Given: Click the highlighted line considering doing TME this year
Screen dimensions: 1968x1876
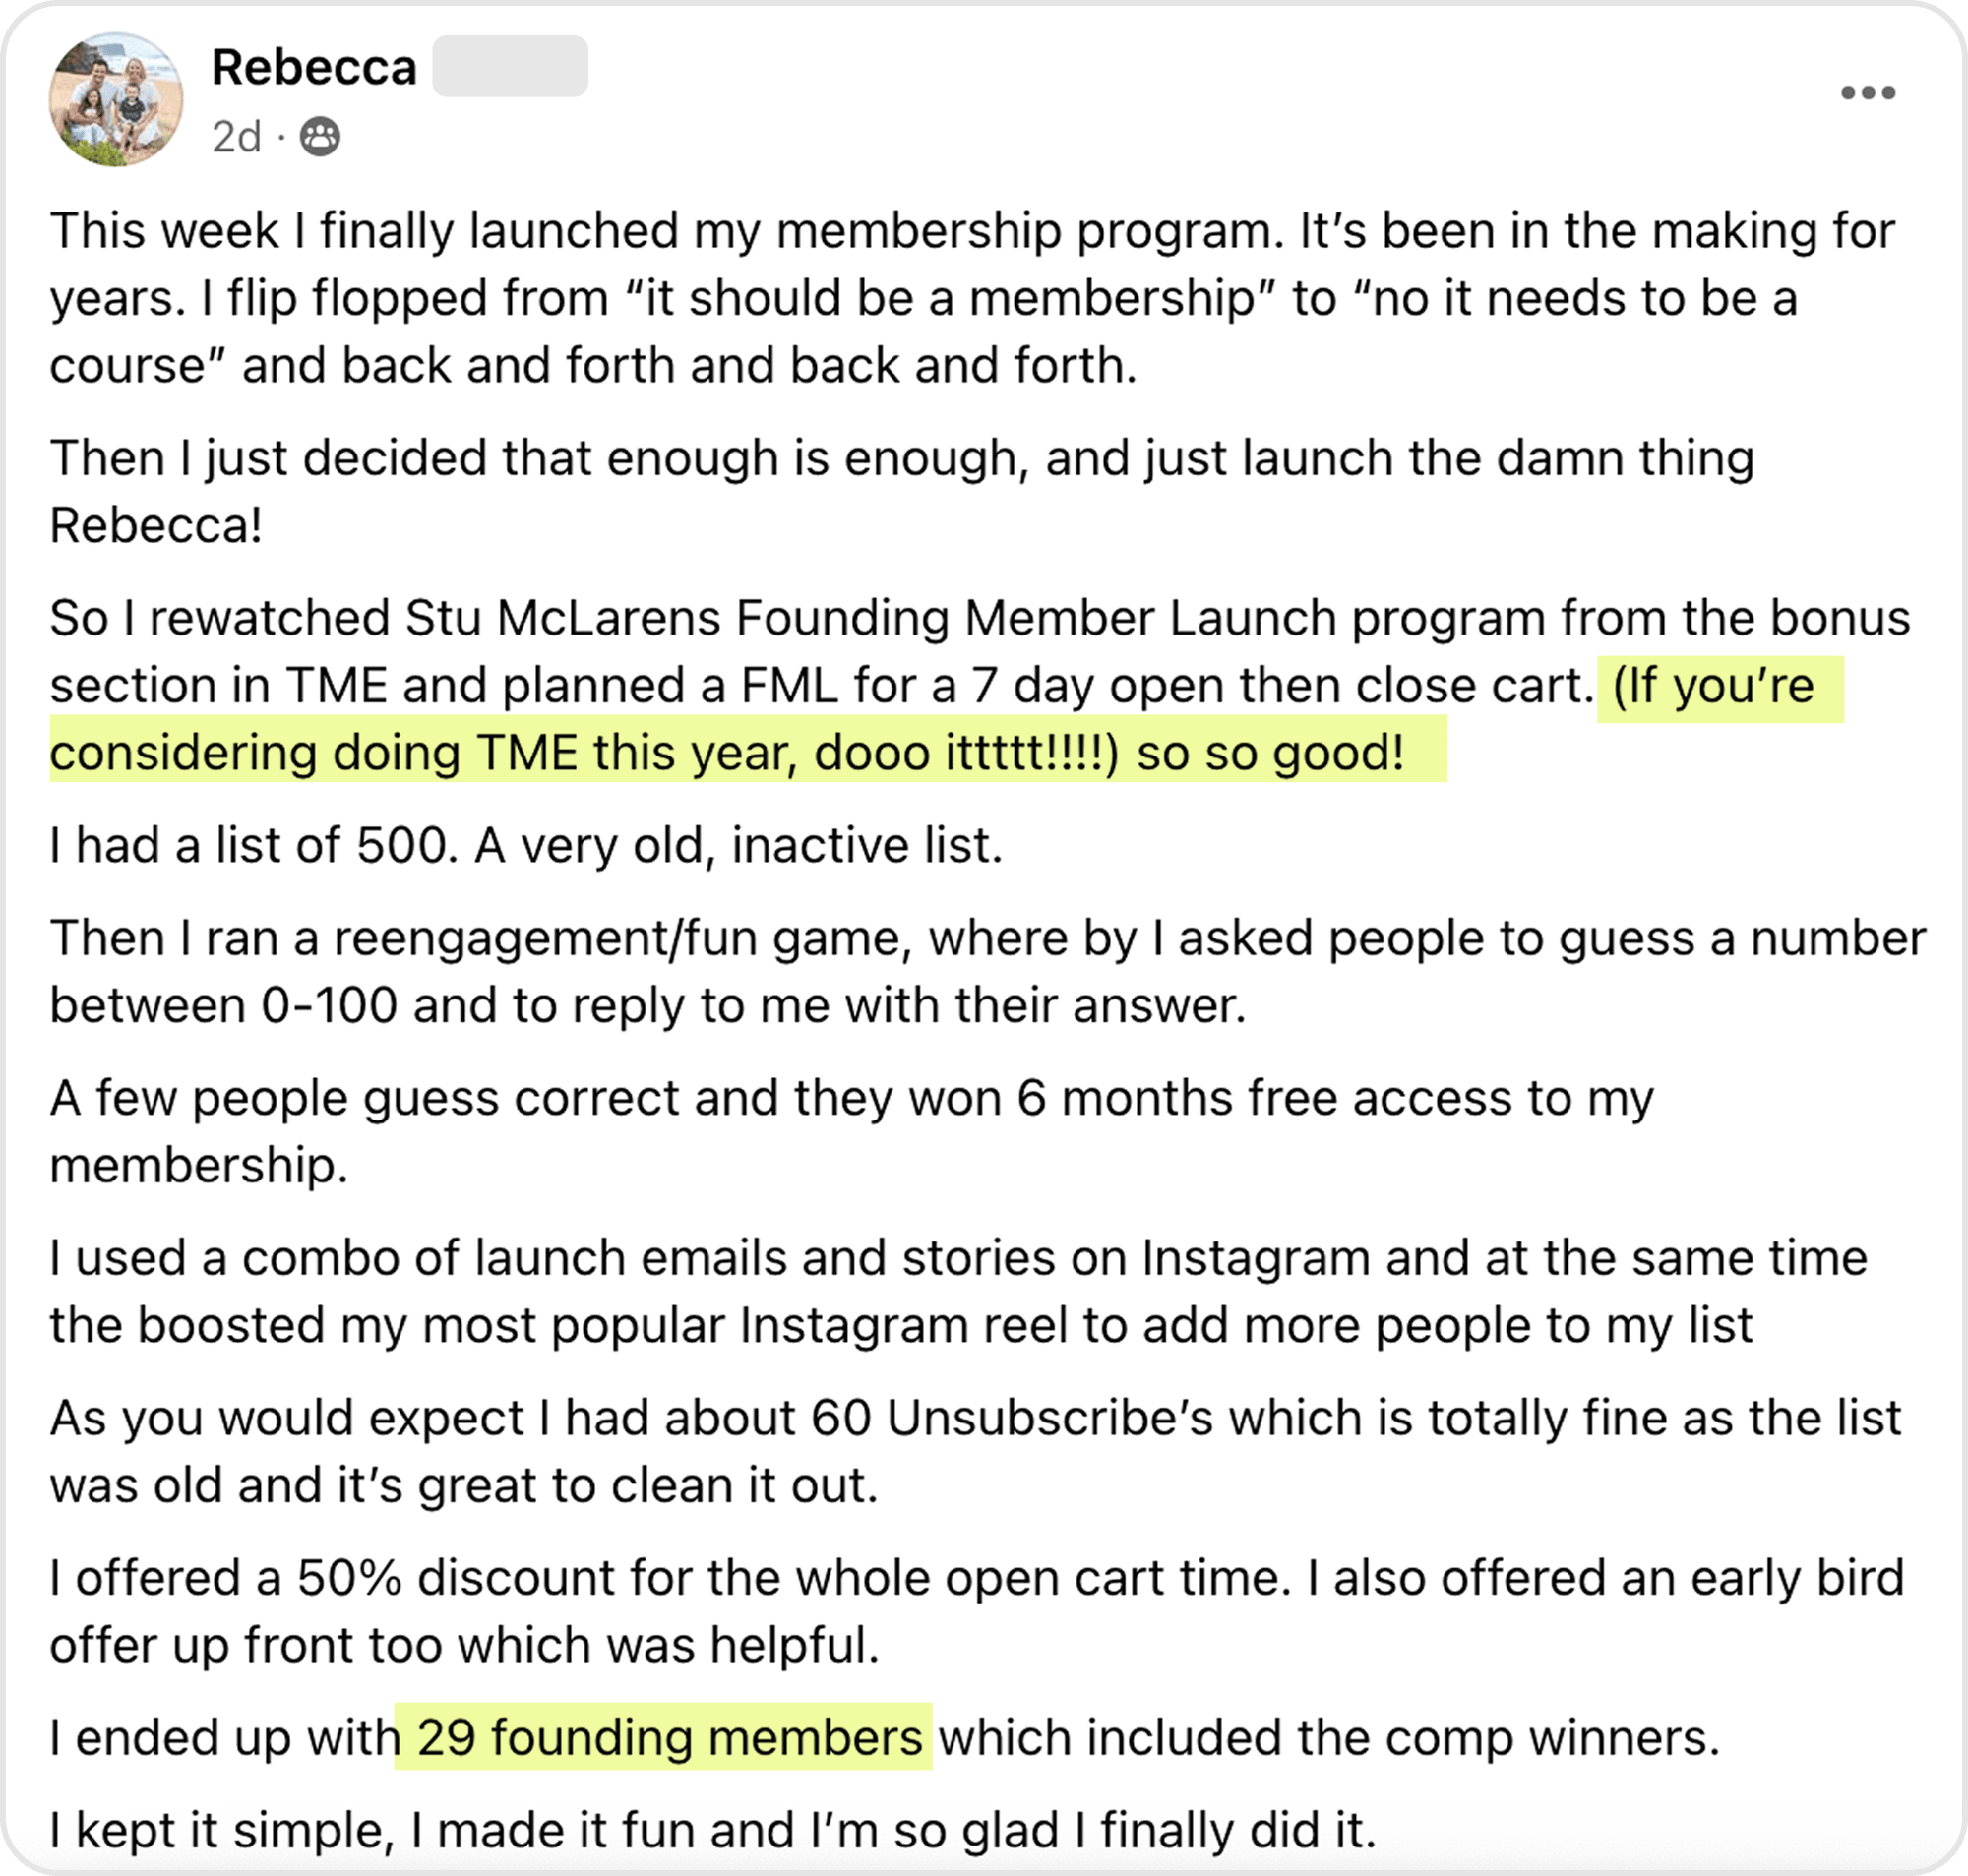Looking at the screenshot, I should (x=727, y=752).
